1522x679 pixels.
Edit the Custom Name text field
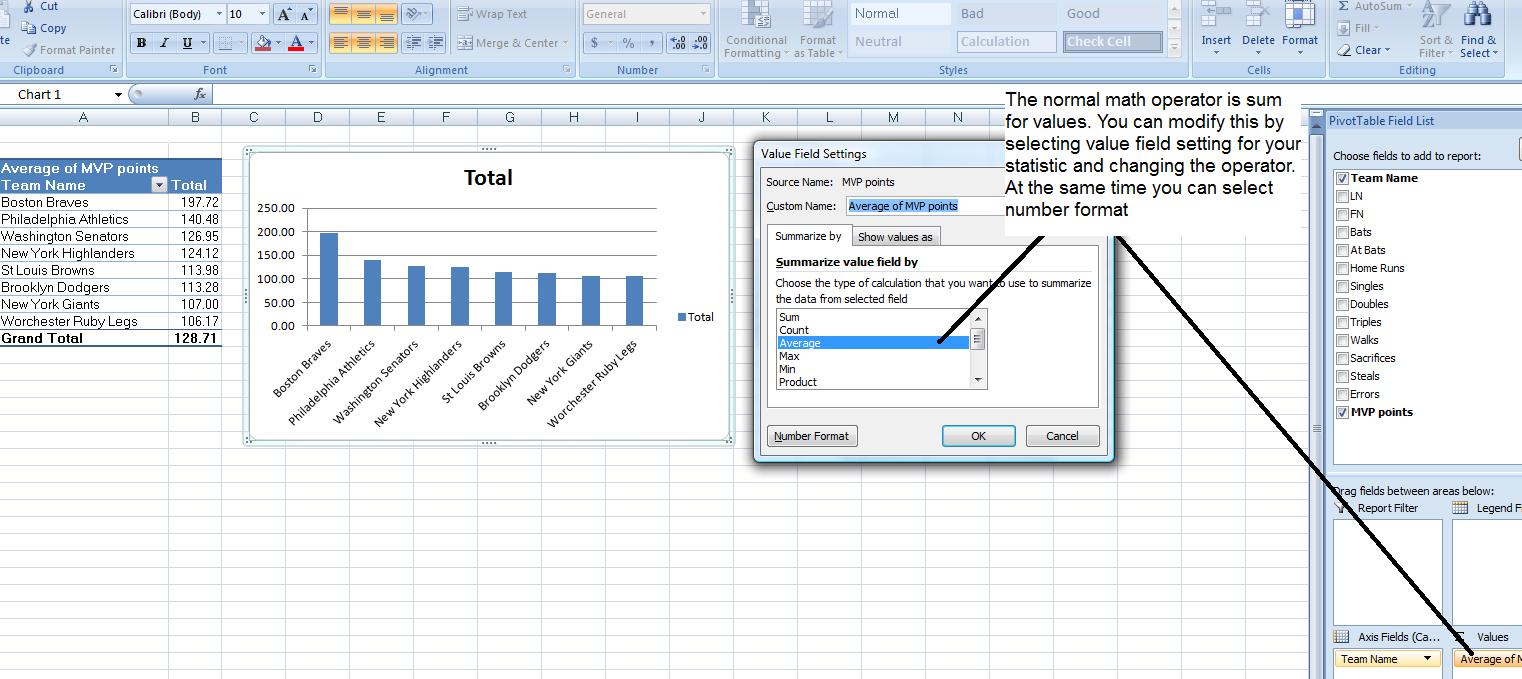click(925, 206)
